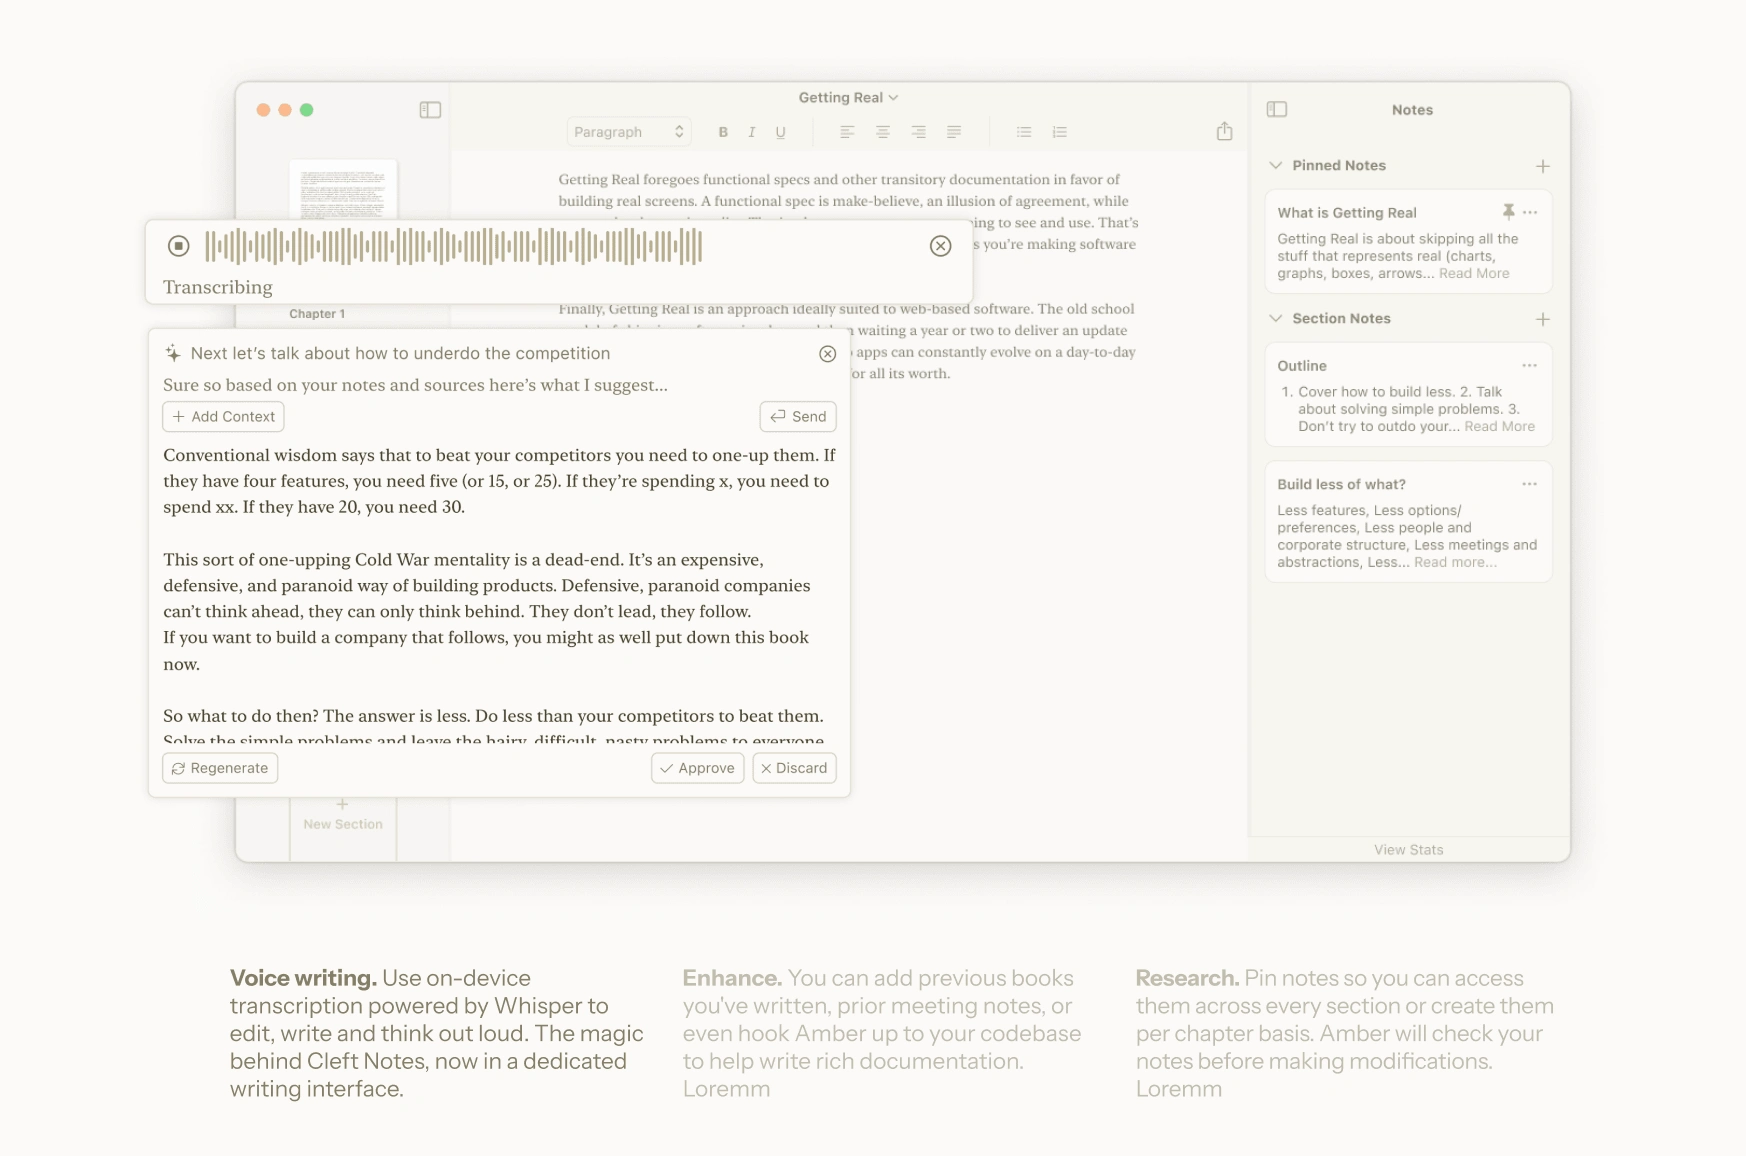Open the Paragraph style dropdown
1746x1156 pixels.
tap(629, 132)
